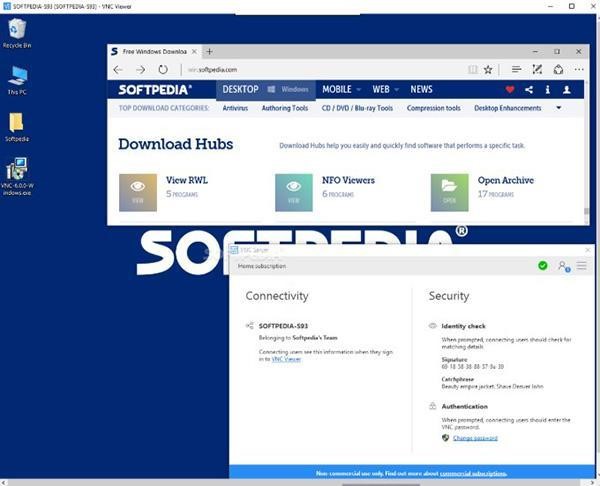Expand the WEB dropdown arrow

coord(397,90)
